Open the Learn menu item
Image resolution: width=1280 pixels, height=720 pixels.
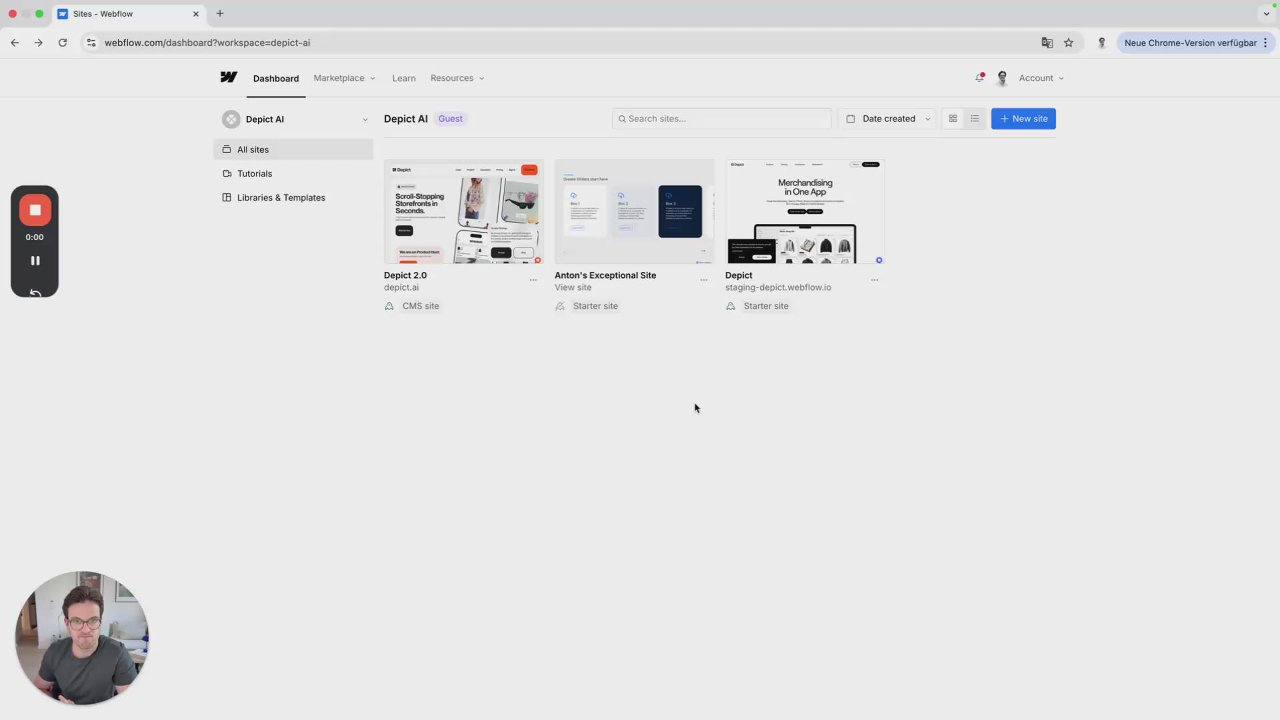[404, 78]
